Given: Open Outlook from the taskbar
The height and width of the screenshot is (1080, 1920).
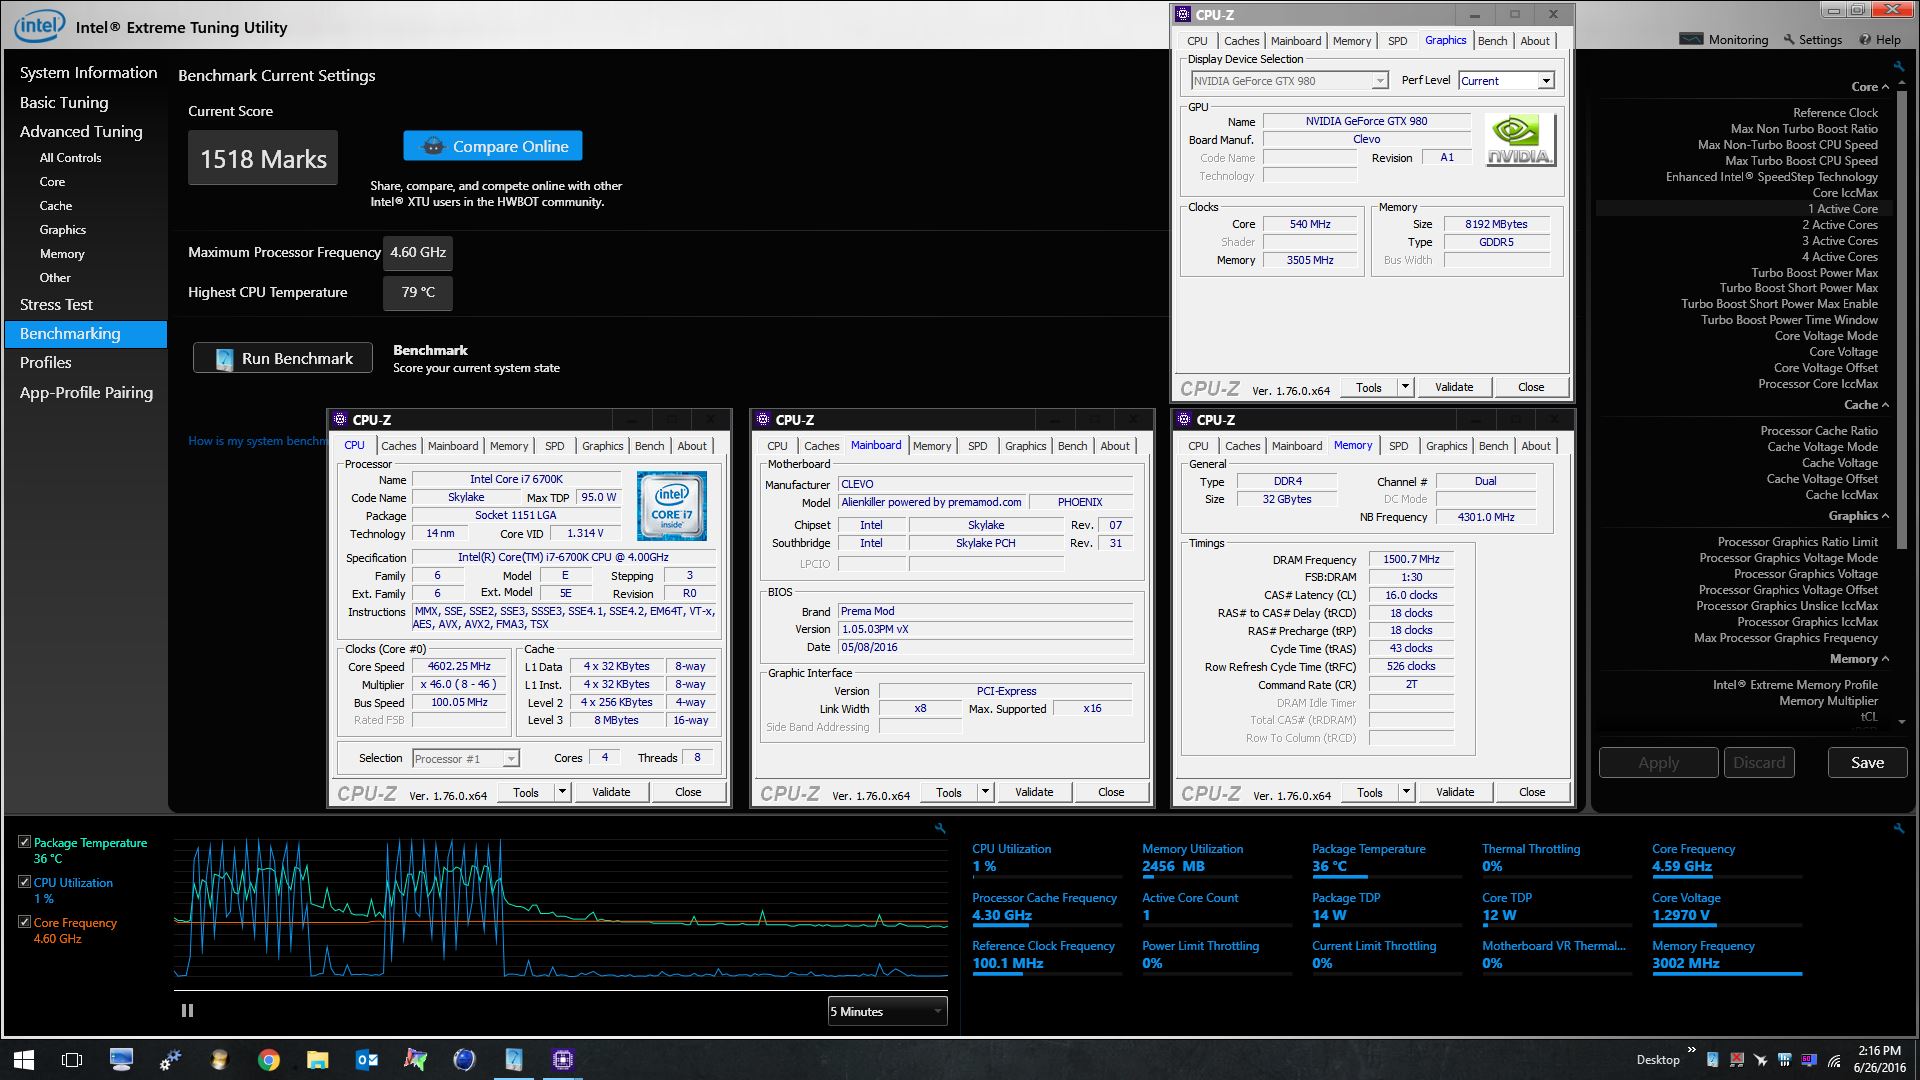Looking at the screenshot, I should coord(366,1059).
